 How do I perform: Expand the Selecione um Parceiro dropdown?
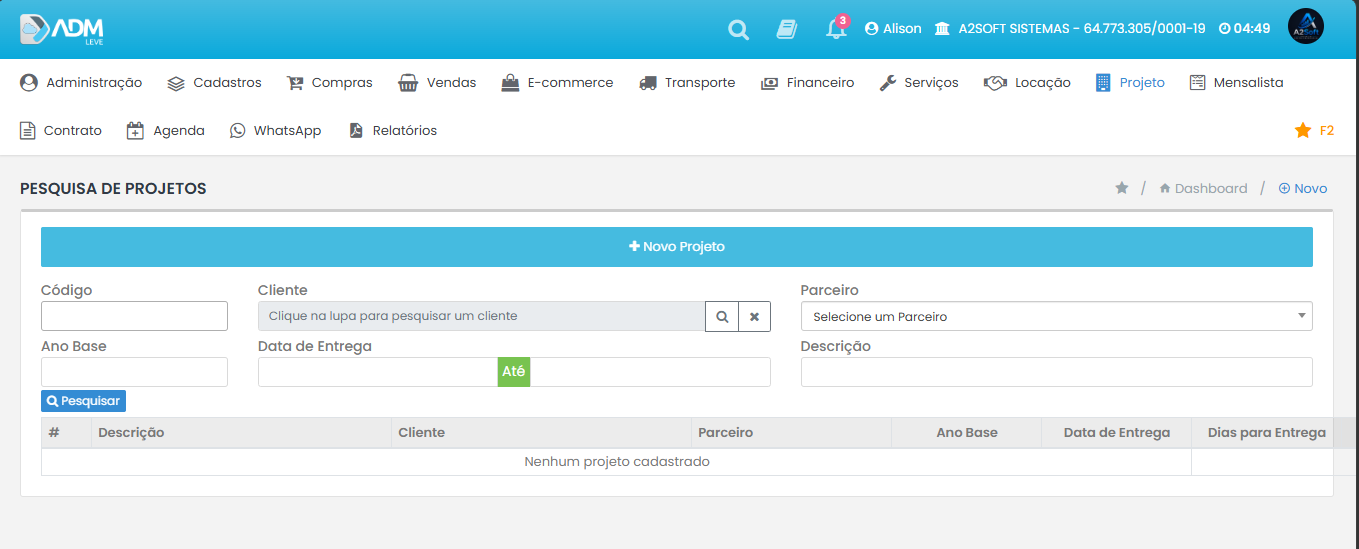pyautogui.click(x=1057, y=316)
